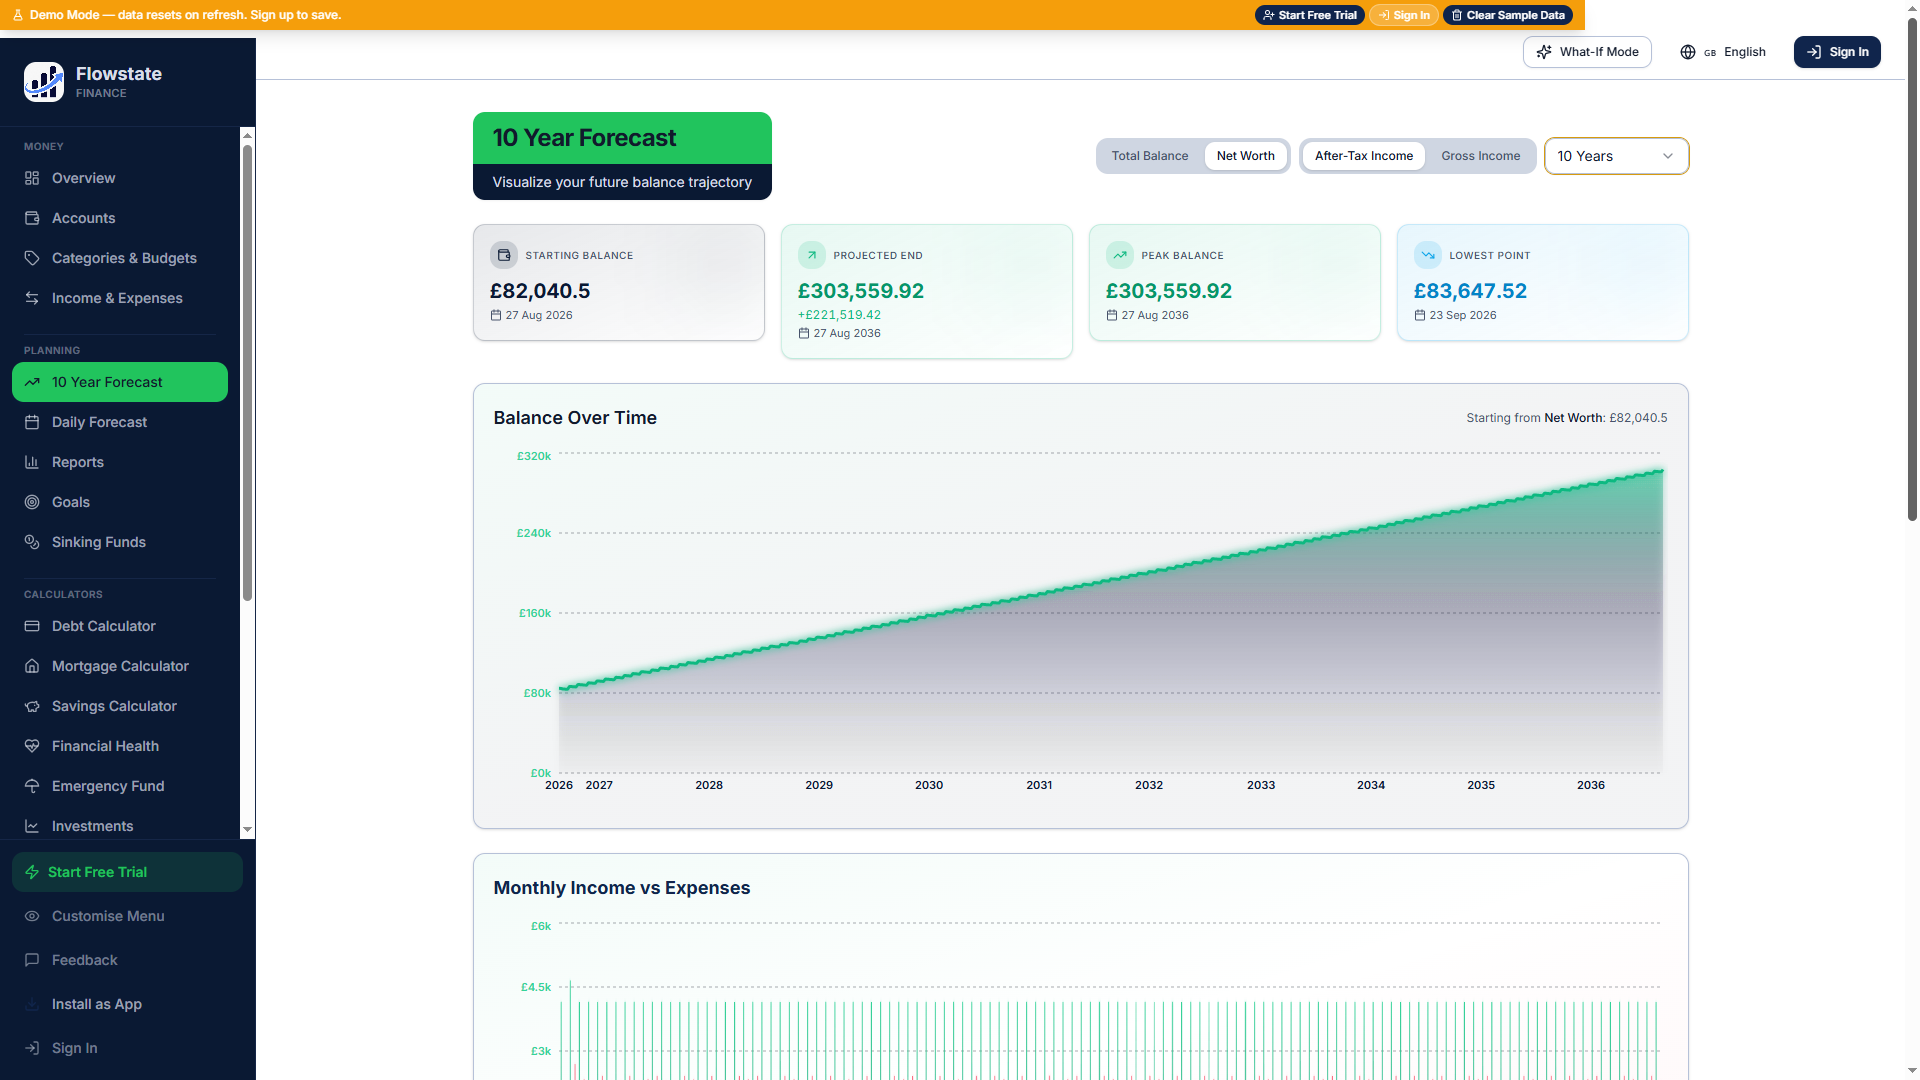1920x1080 pixels.
Task: Click the Savings Calculator piggy icon
Action: click(x=32, y=706)
